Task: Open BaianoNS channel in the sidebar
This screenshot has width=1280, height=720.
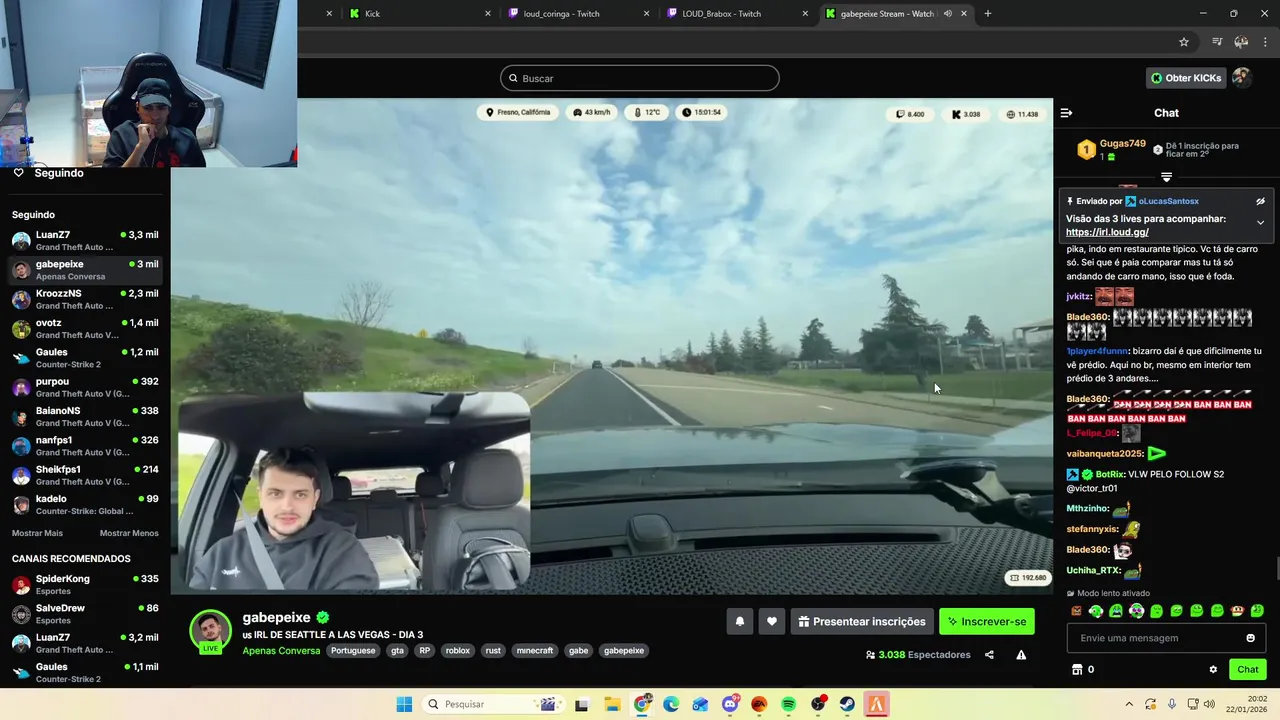Action: tap(85, 416)
